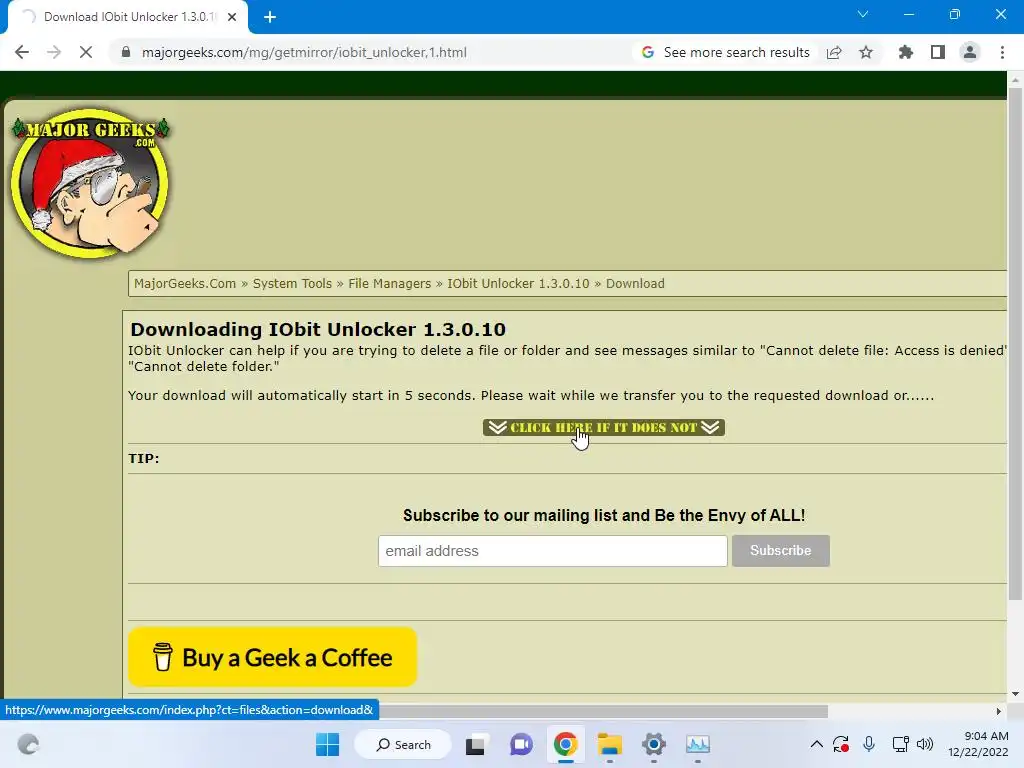Open the tab search chevron
This screenshot has height=768, width=1024.
click(x=863, y=14)
